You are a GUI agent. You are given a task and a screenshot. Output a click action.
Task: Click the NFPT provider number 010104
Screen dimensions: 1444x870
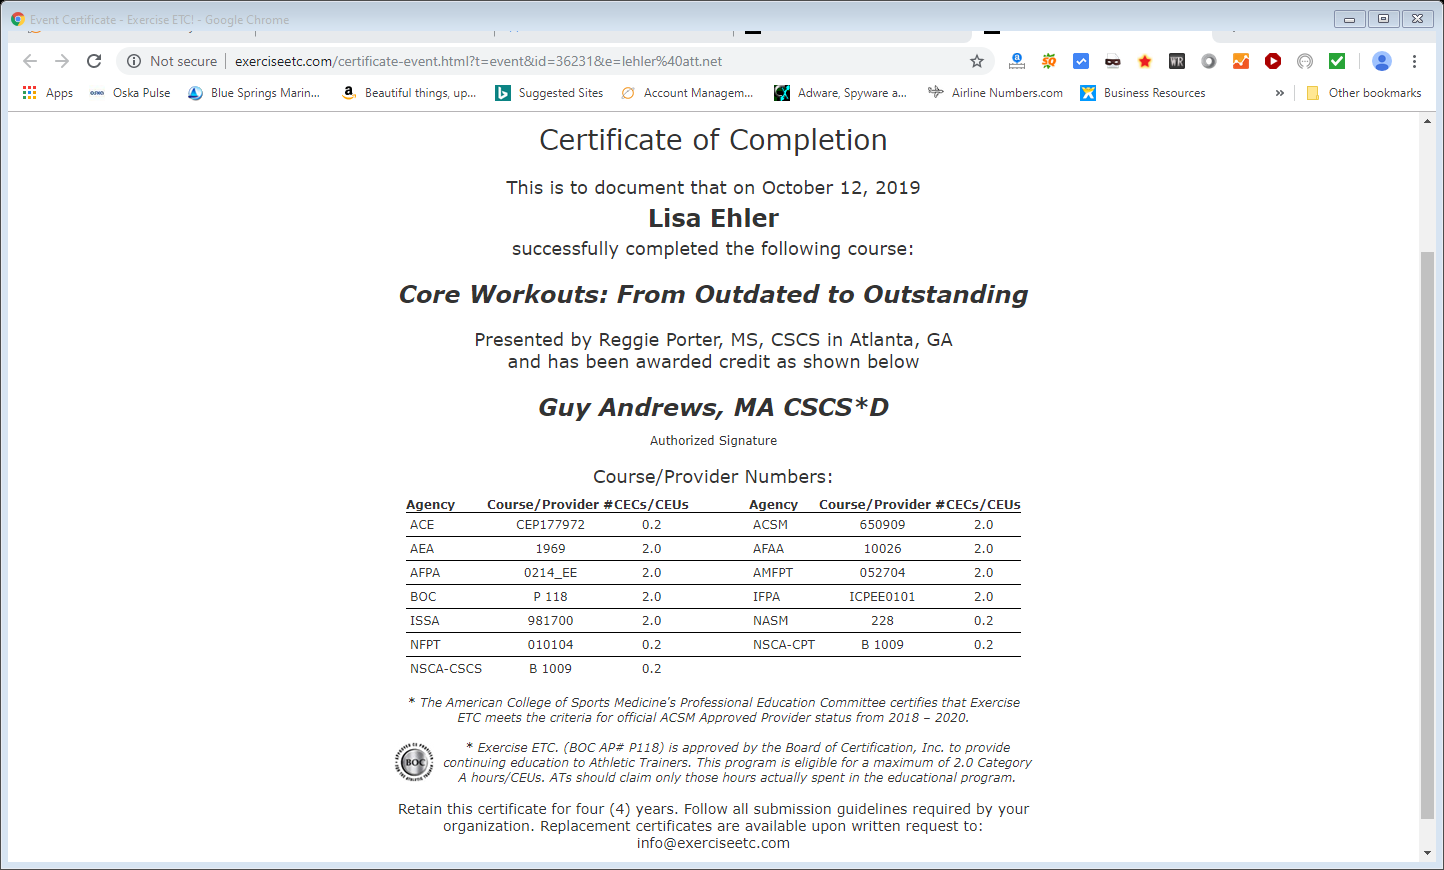coord(550,645)
